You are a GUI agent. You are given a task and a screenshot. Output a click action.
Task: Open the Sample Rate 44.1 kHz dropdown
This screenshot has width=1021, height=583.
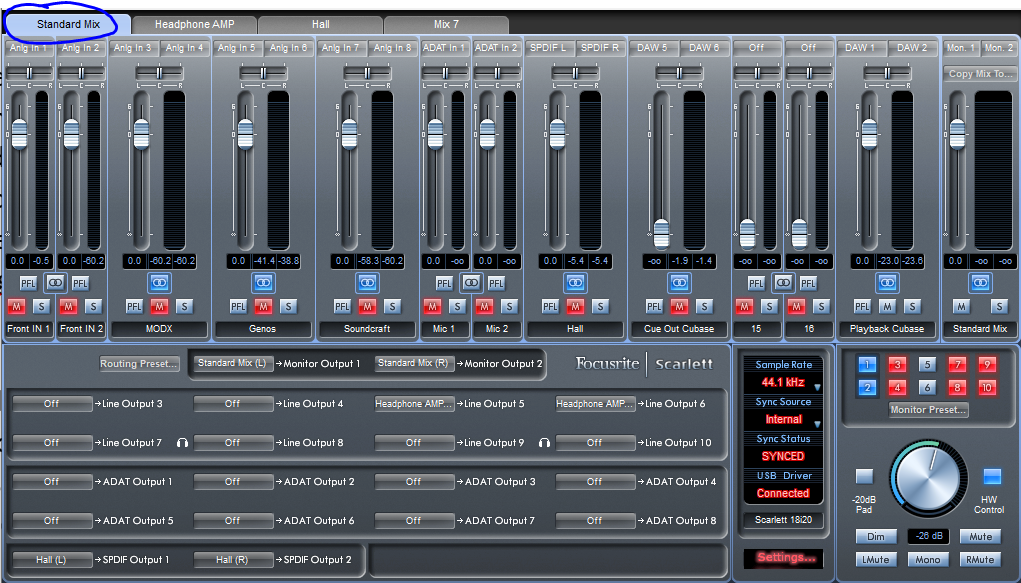coord(783,383)
